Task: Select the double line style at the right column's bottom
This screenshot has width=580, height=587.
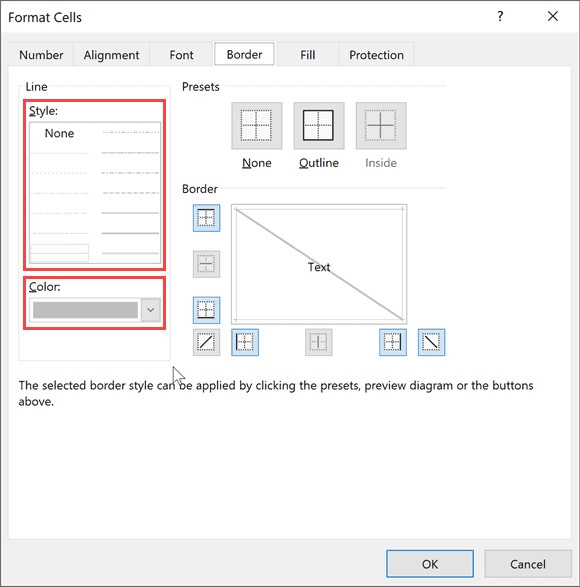Action: (x=130, y=253)
